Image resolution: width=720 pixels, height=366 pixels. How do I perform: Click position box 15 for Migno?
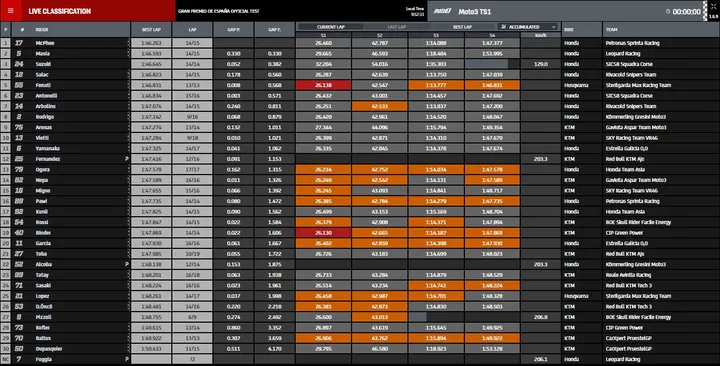(6, 191)
